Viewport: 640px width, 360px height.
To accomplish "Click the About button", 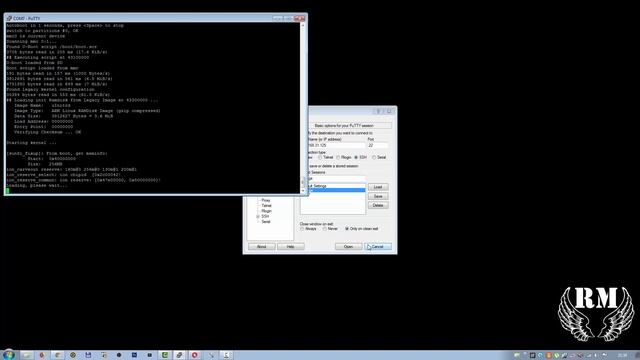I will click(x=262, y=247).
